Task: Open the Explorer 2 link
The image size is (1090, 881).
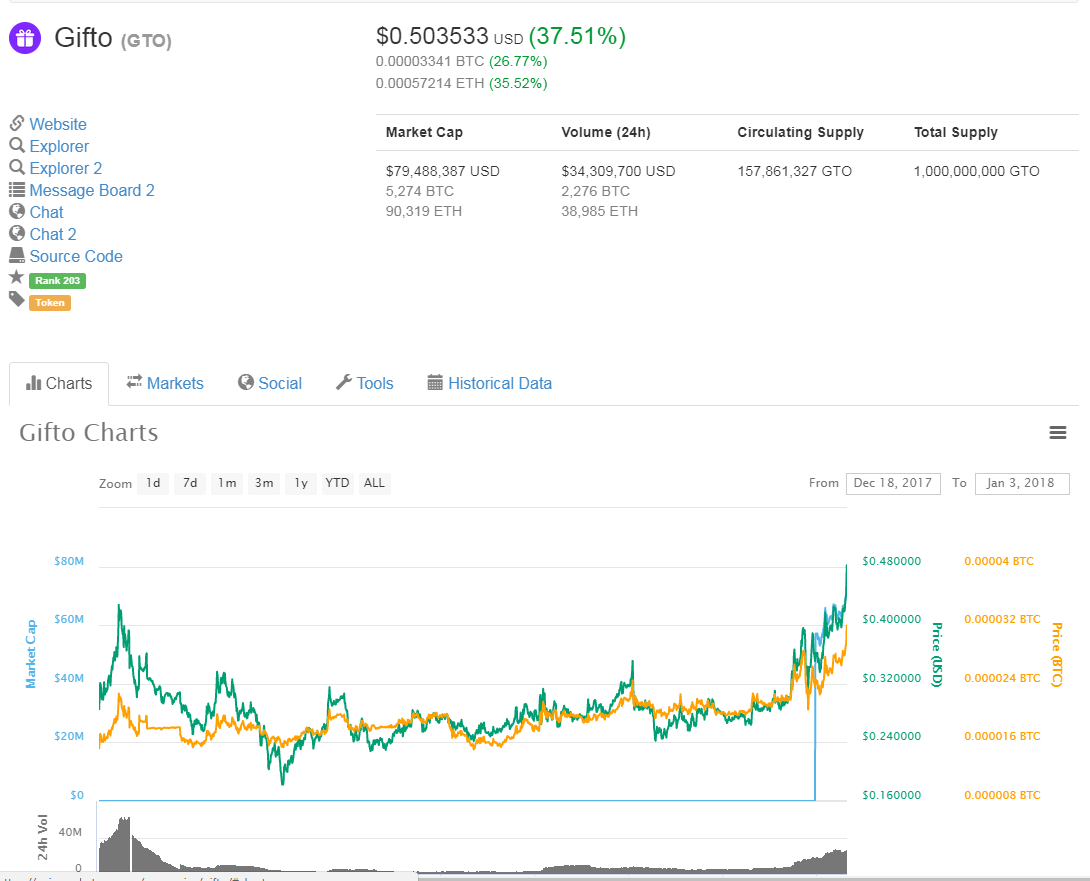Action: click(x=65, y=168)
